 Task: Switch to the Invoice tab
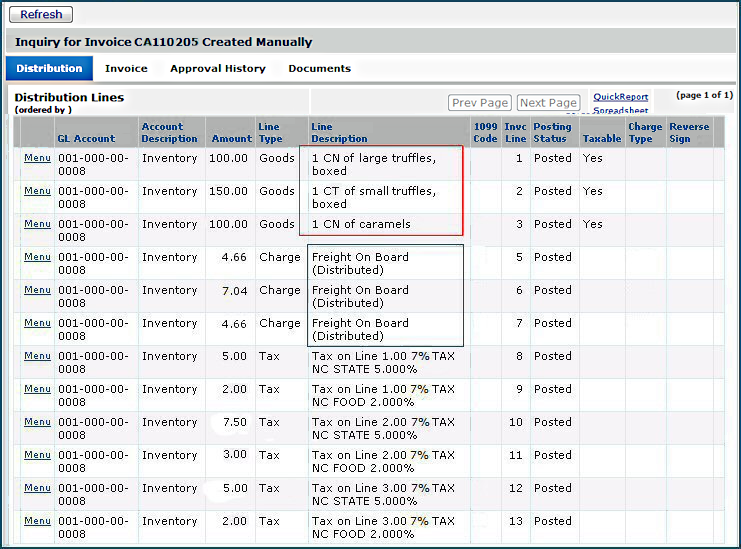coord(126,69)
